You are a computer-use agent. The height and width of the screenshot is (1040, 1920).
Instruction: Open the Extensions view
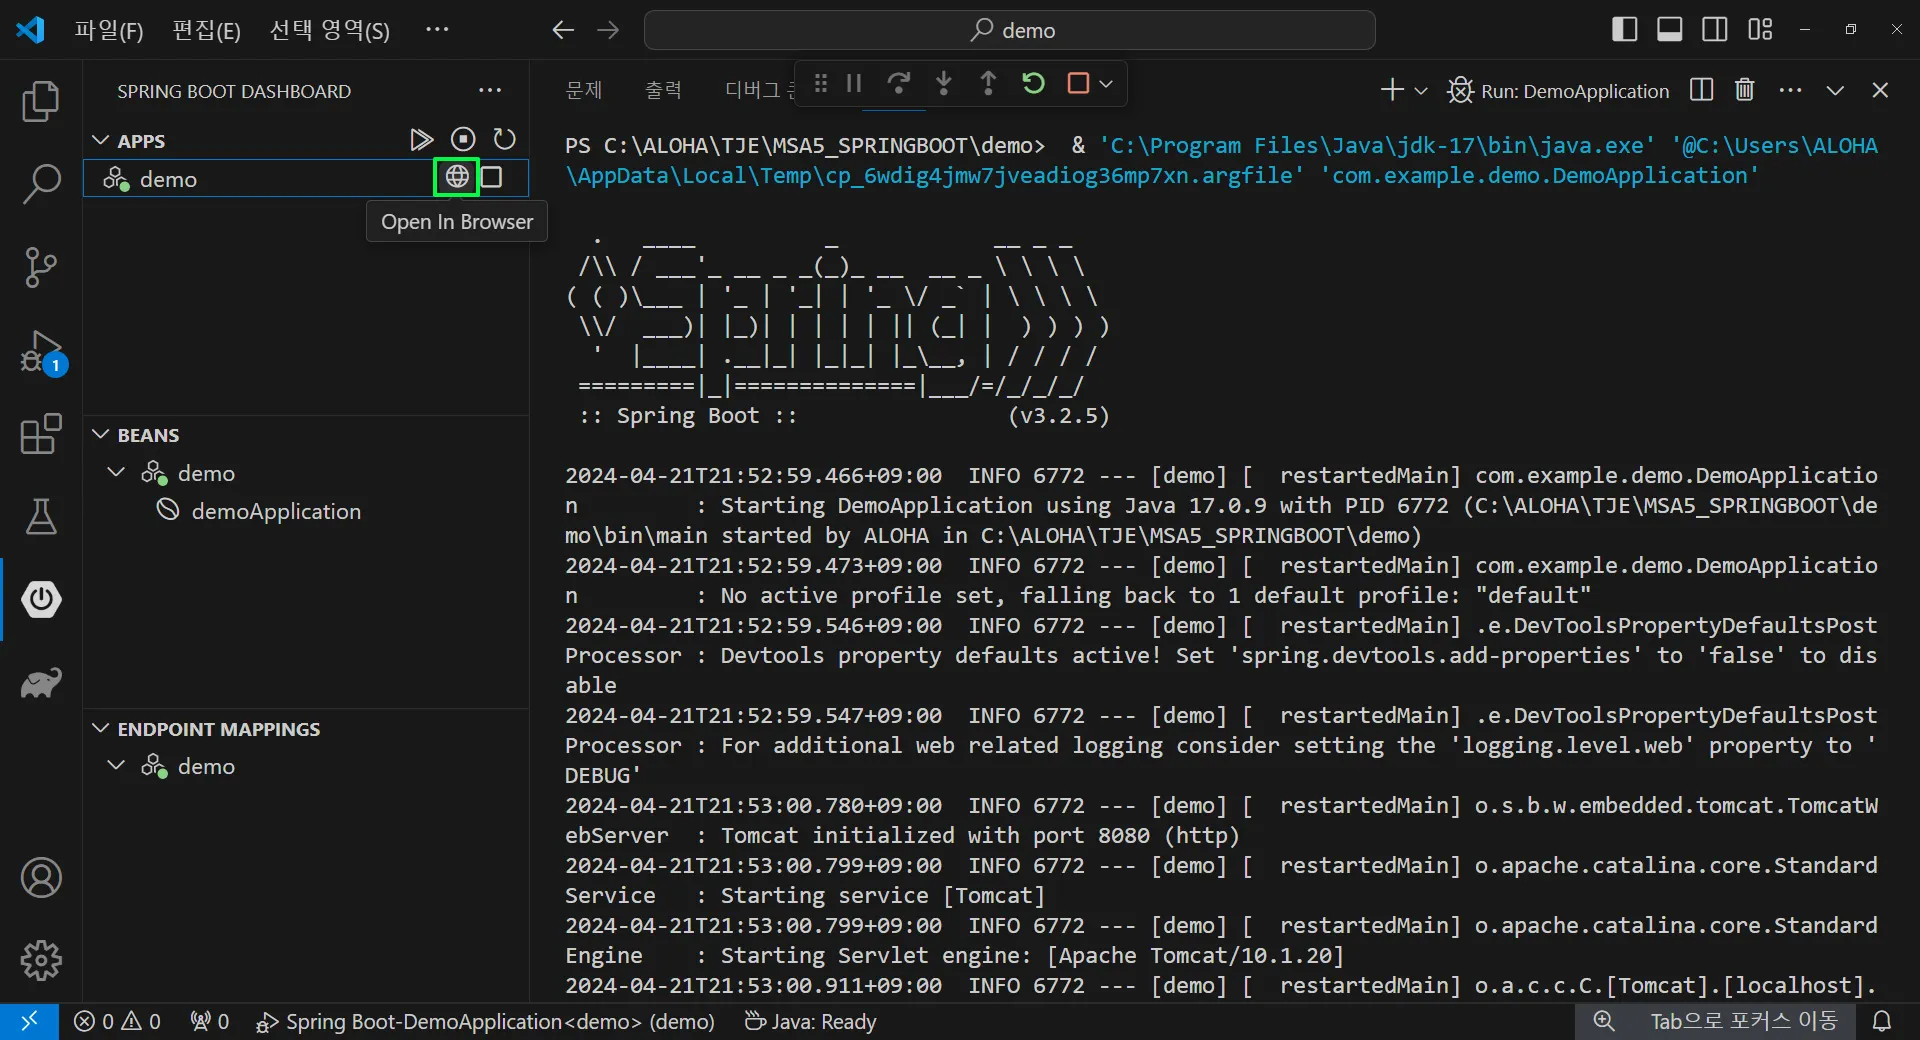41,435
